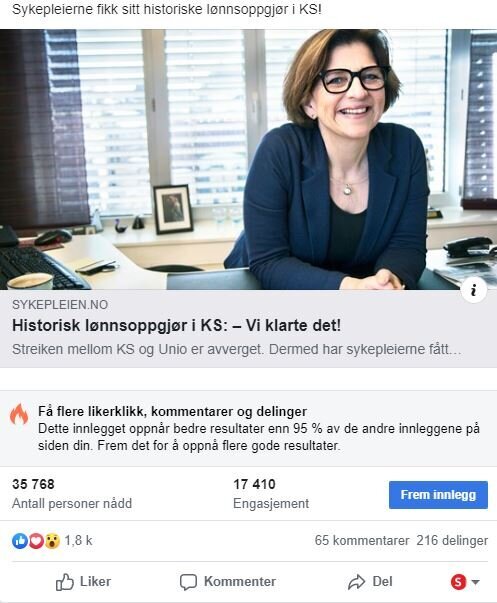This screenshot has height=603, width=497.
Task: Click the Frem innlegg button
Action: click(438, 495)
